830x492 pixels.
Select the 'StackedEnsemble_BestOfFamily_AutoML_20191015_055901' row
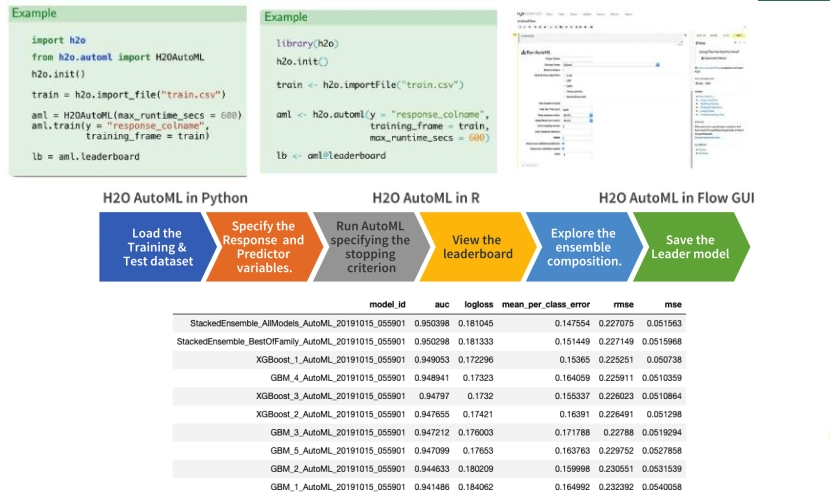[x=429, y=342]
